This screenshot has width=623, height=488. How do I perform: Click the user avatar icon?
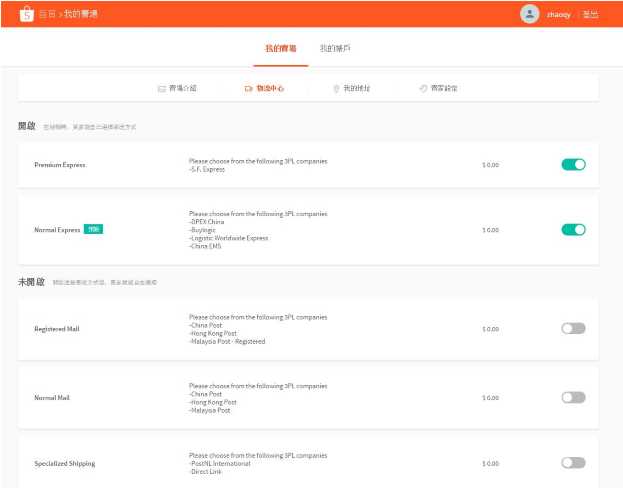(529, 14)
